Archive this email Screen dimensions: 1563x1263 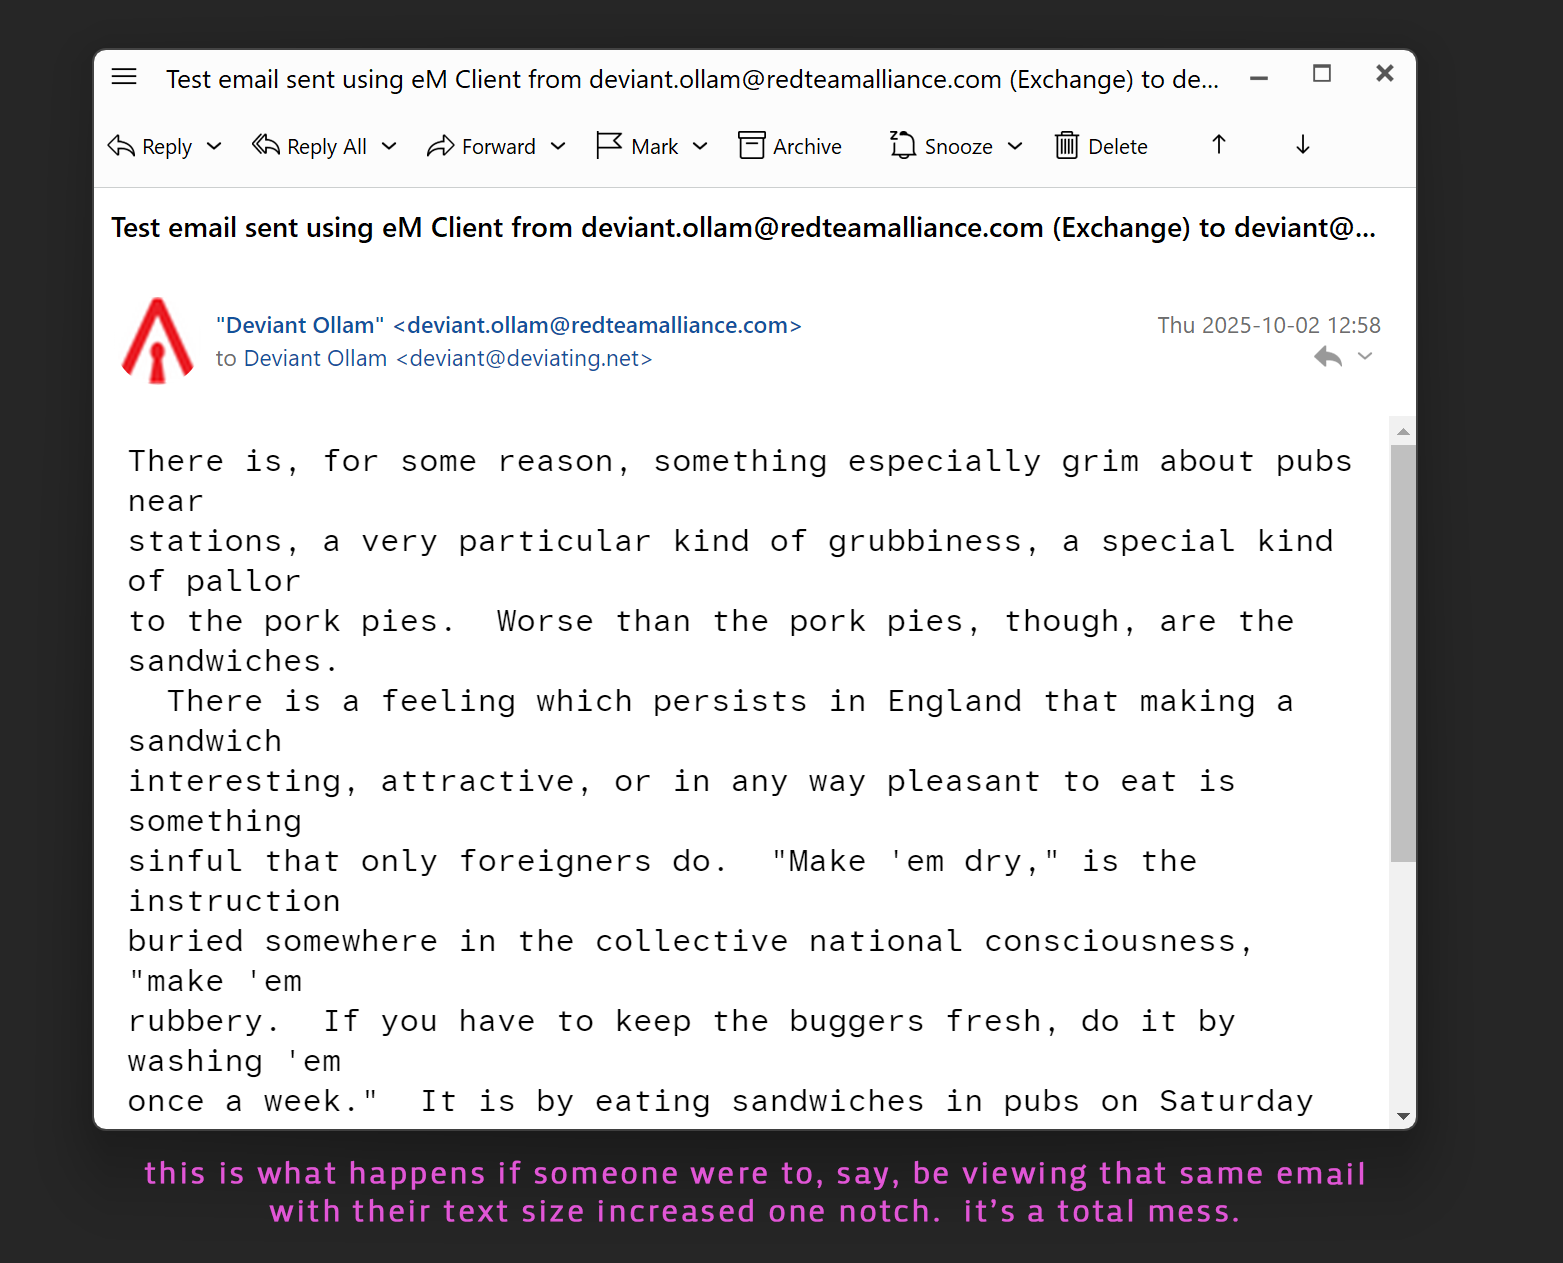(x=790, y=146)
